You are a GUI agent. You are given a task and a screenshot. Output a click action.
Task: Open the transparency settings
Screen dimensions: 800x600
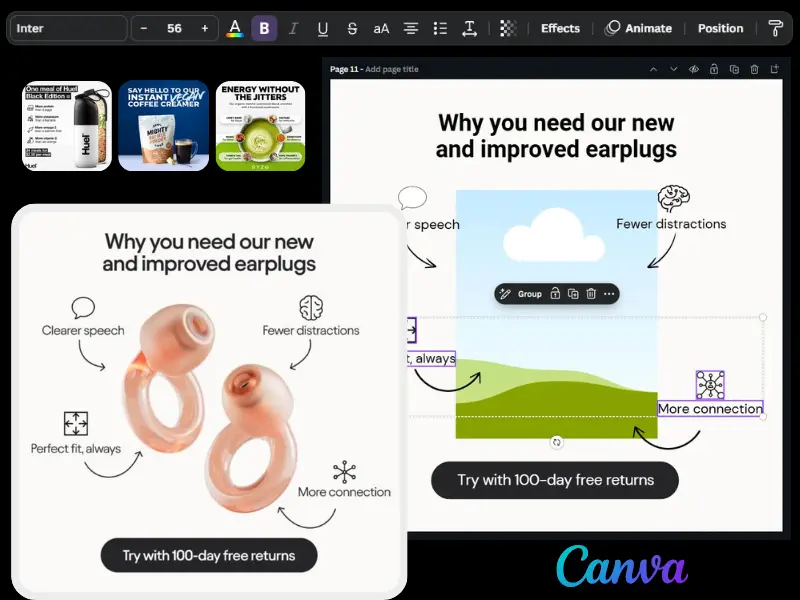508,28
